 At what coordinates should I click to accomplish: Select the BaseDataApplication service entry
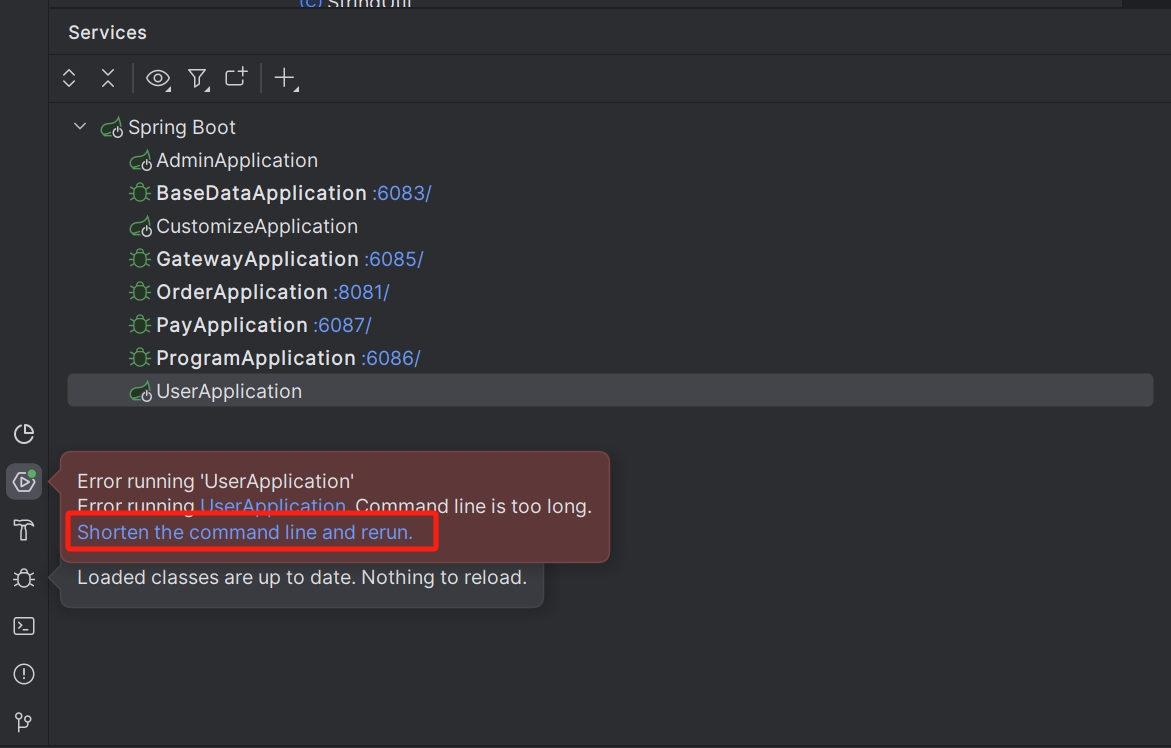(260, 193)
